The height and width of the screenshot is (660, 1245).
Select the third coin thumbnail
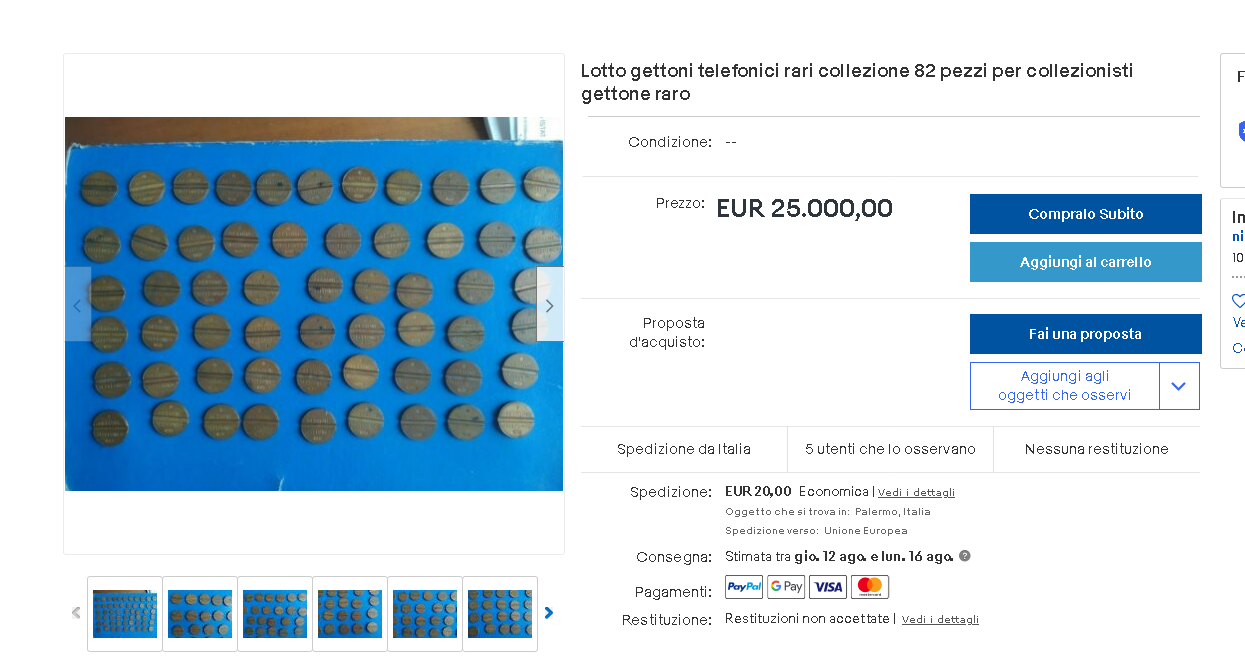click(x=275, y=614)
